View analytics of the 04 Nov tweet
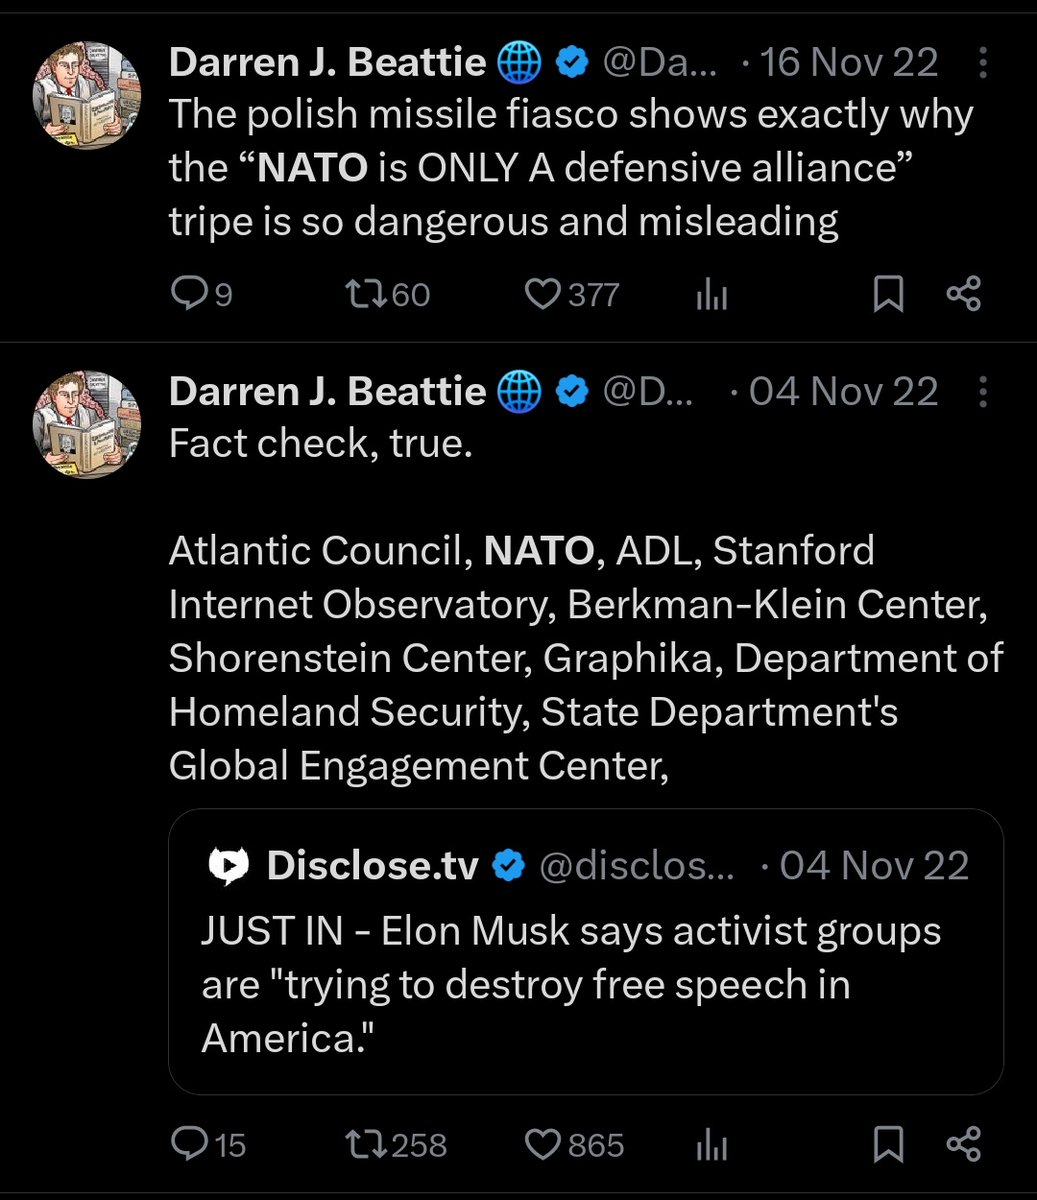The height and width of the screenshot is (1200, 1037). 712,1145
